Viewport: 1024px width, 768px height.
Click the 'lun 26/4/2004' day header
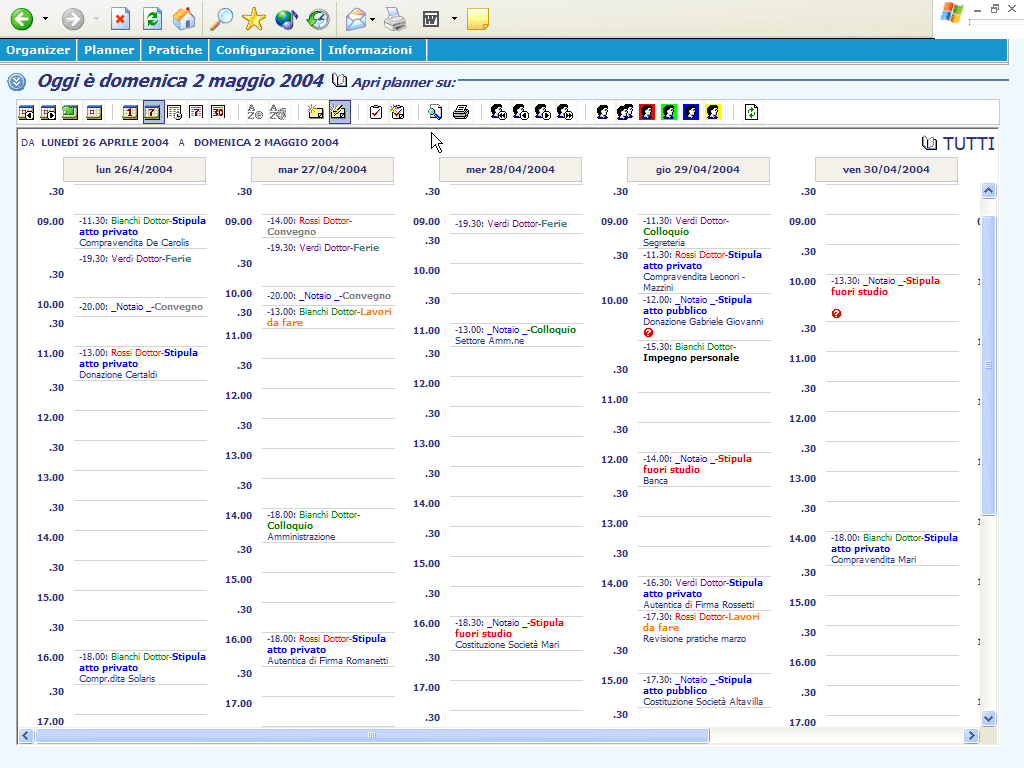135,170
